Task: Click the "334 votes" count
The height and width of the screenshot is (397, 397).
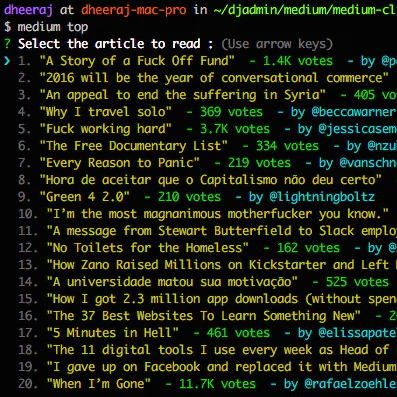Action: (287, 146)
